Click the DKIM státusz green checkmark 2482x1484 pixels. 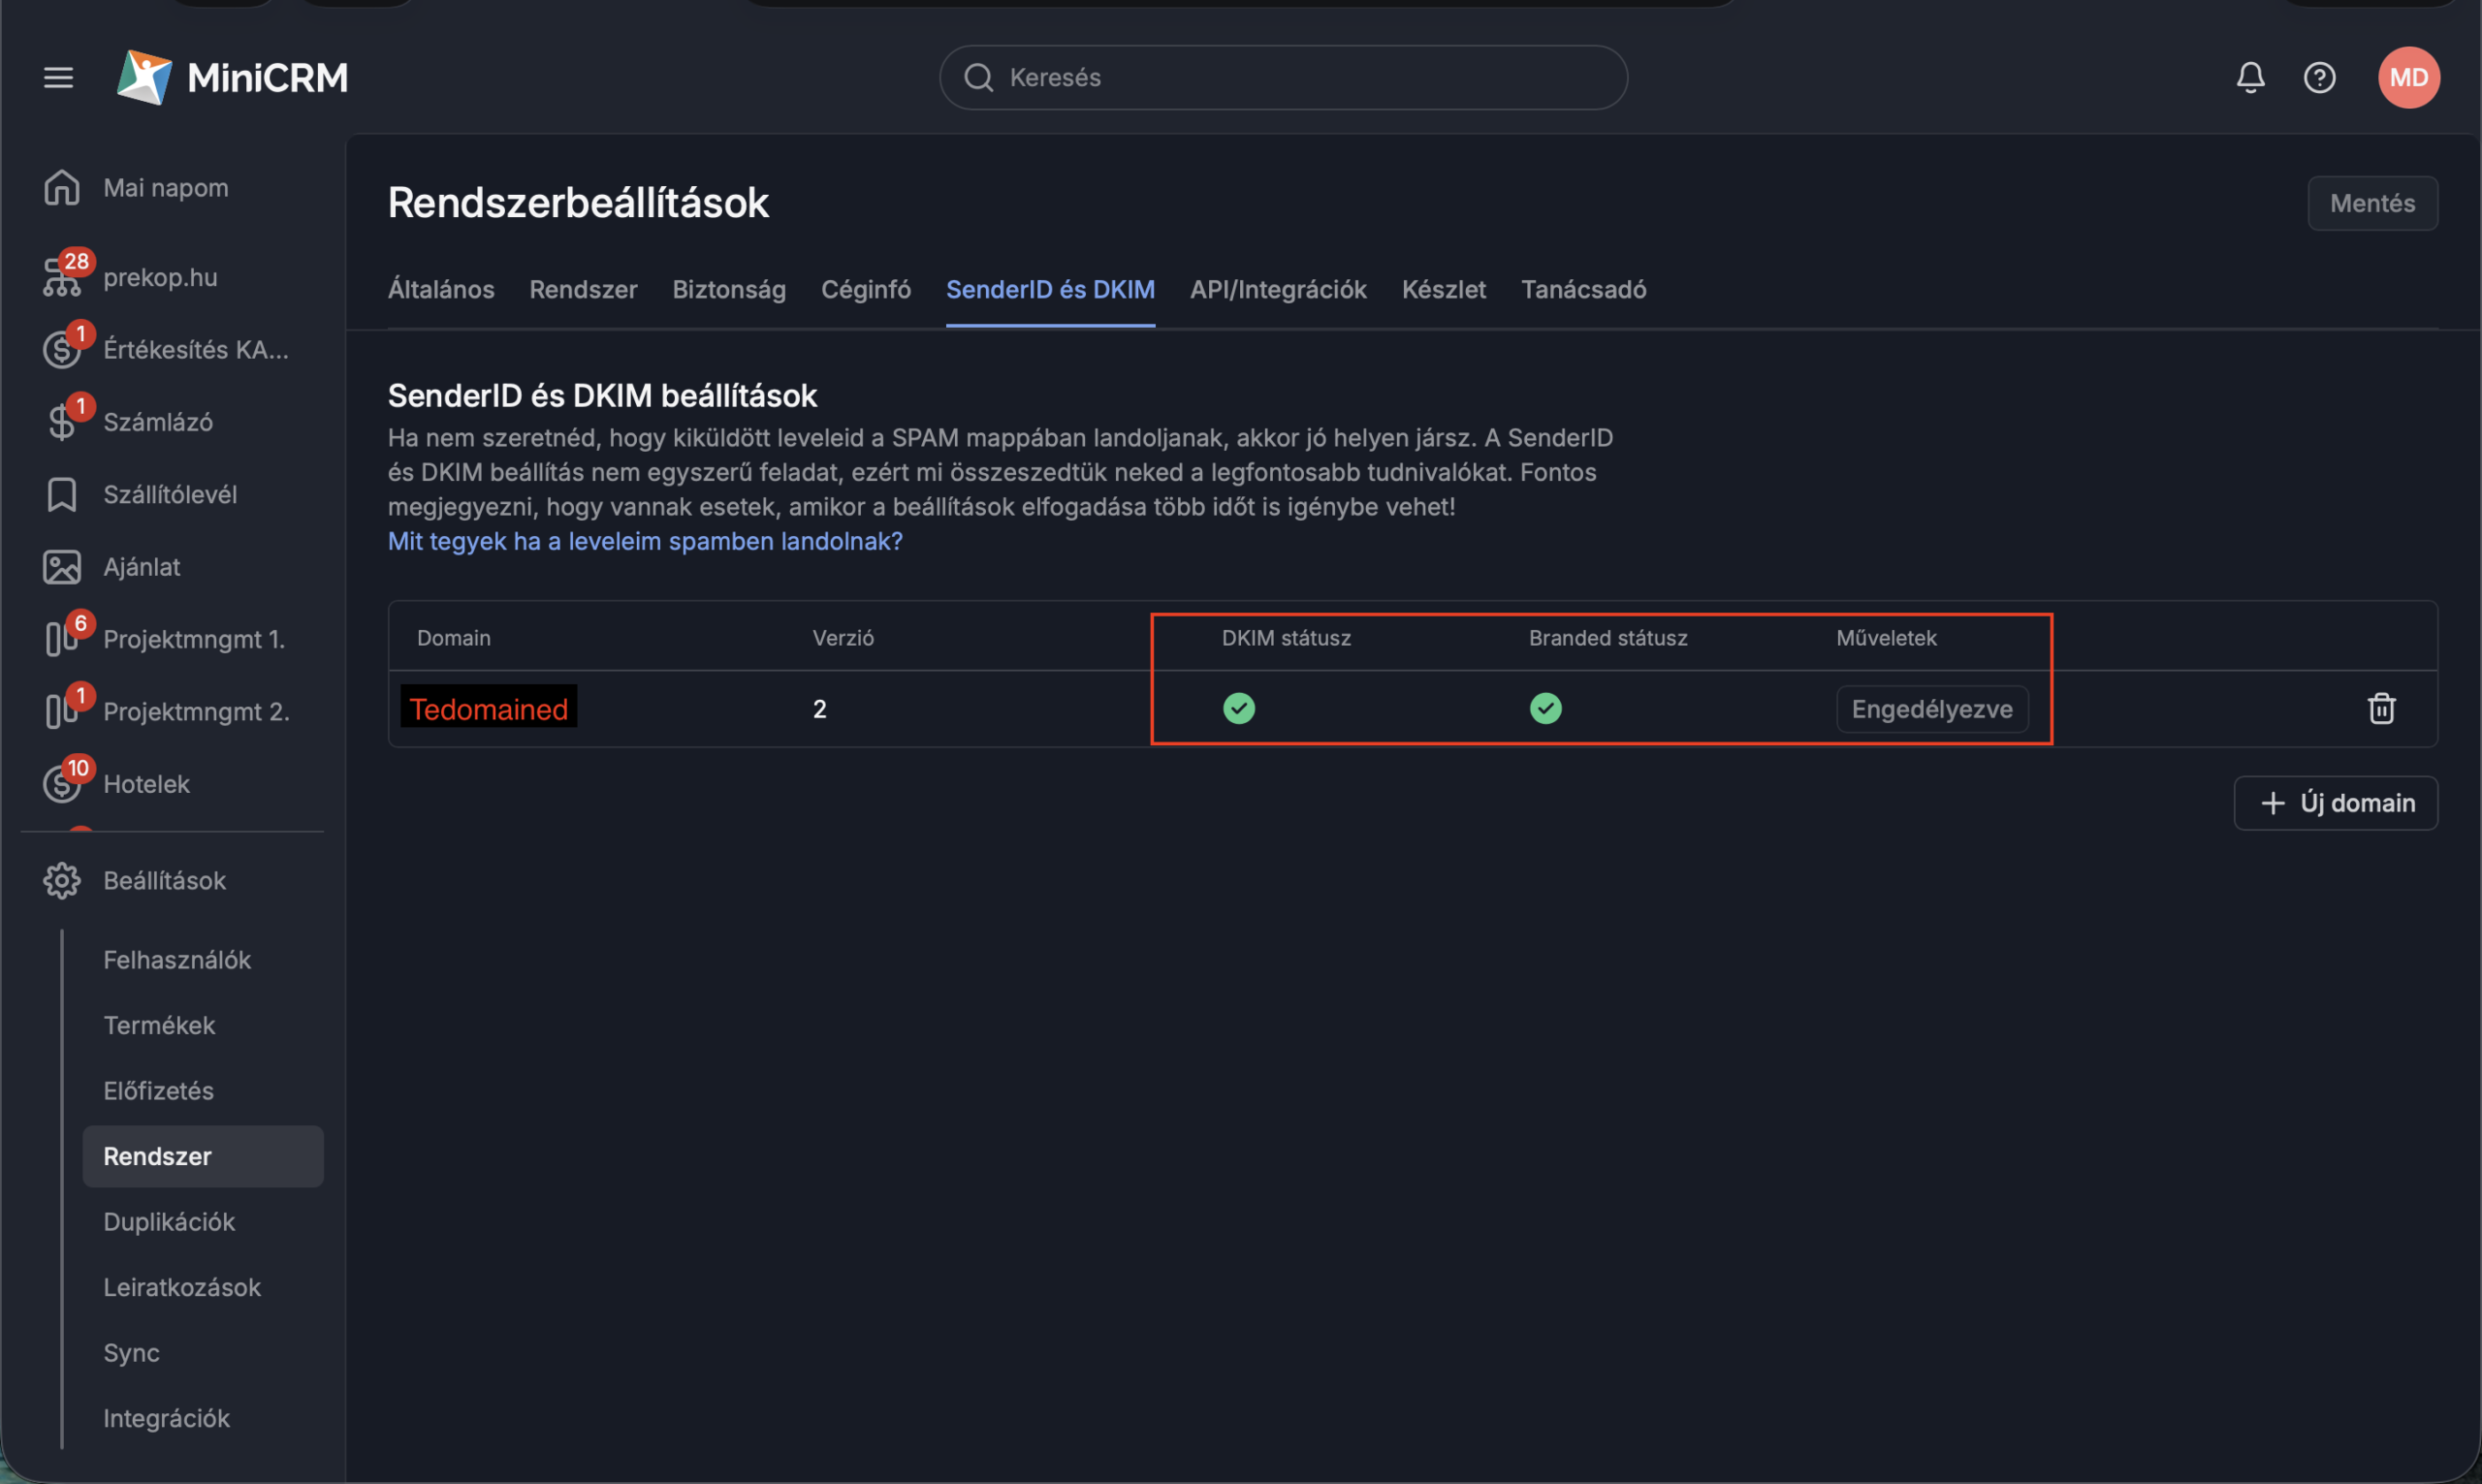point(1238,708)
